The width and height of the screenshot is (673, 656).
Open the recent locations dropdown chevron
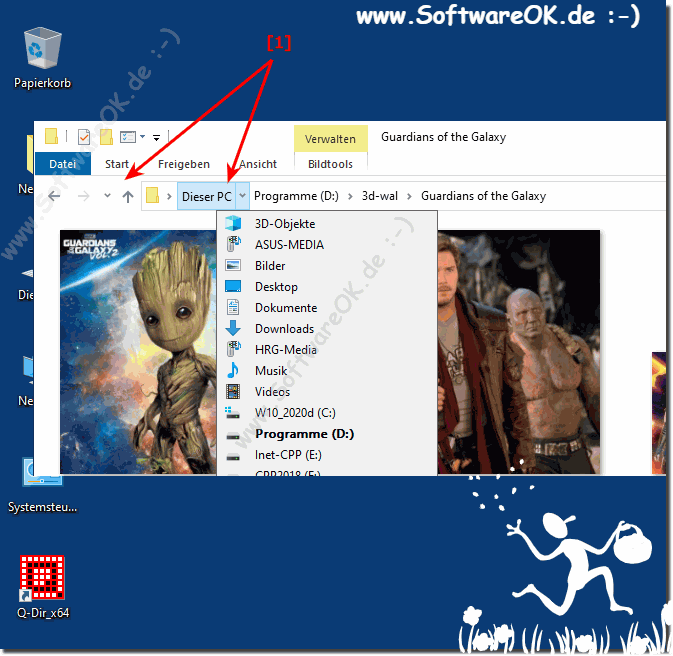(107, 196)
